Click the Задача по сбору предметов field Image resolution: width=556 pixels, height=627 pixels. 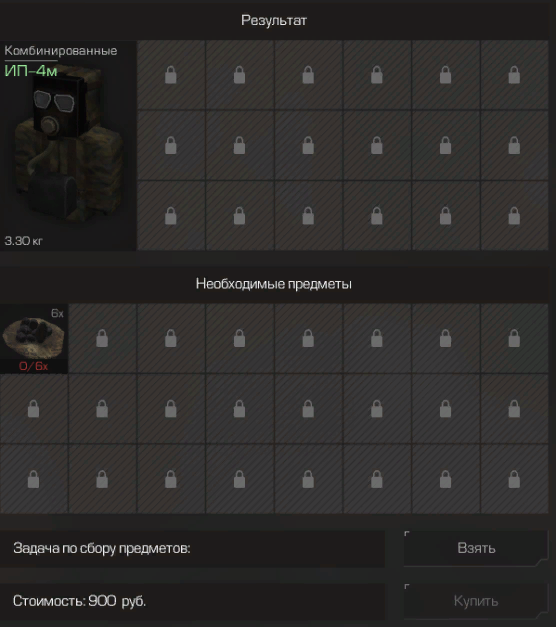192,548
